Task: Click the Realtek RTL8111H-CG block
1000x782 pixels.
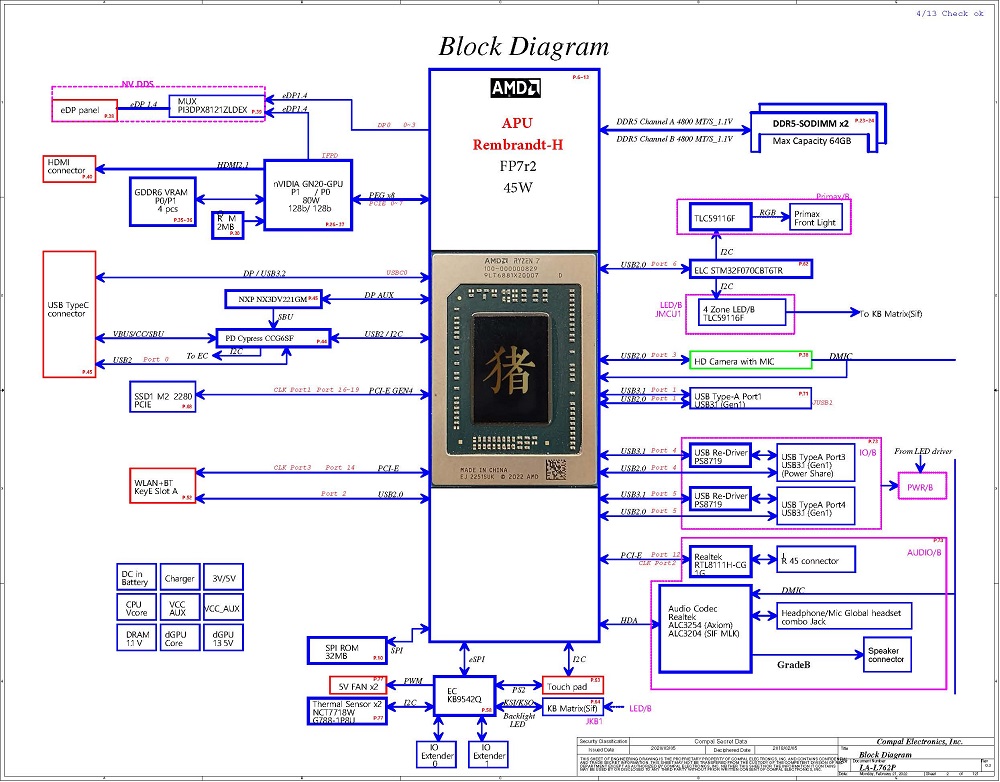Action: point(721,562)
